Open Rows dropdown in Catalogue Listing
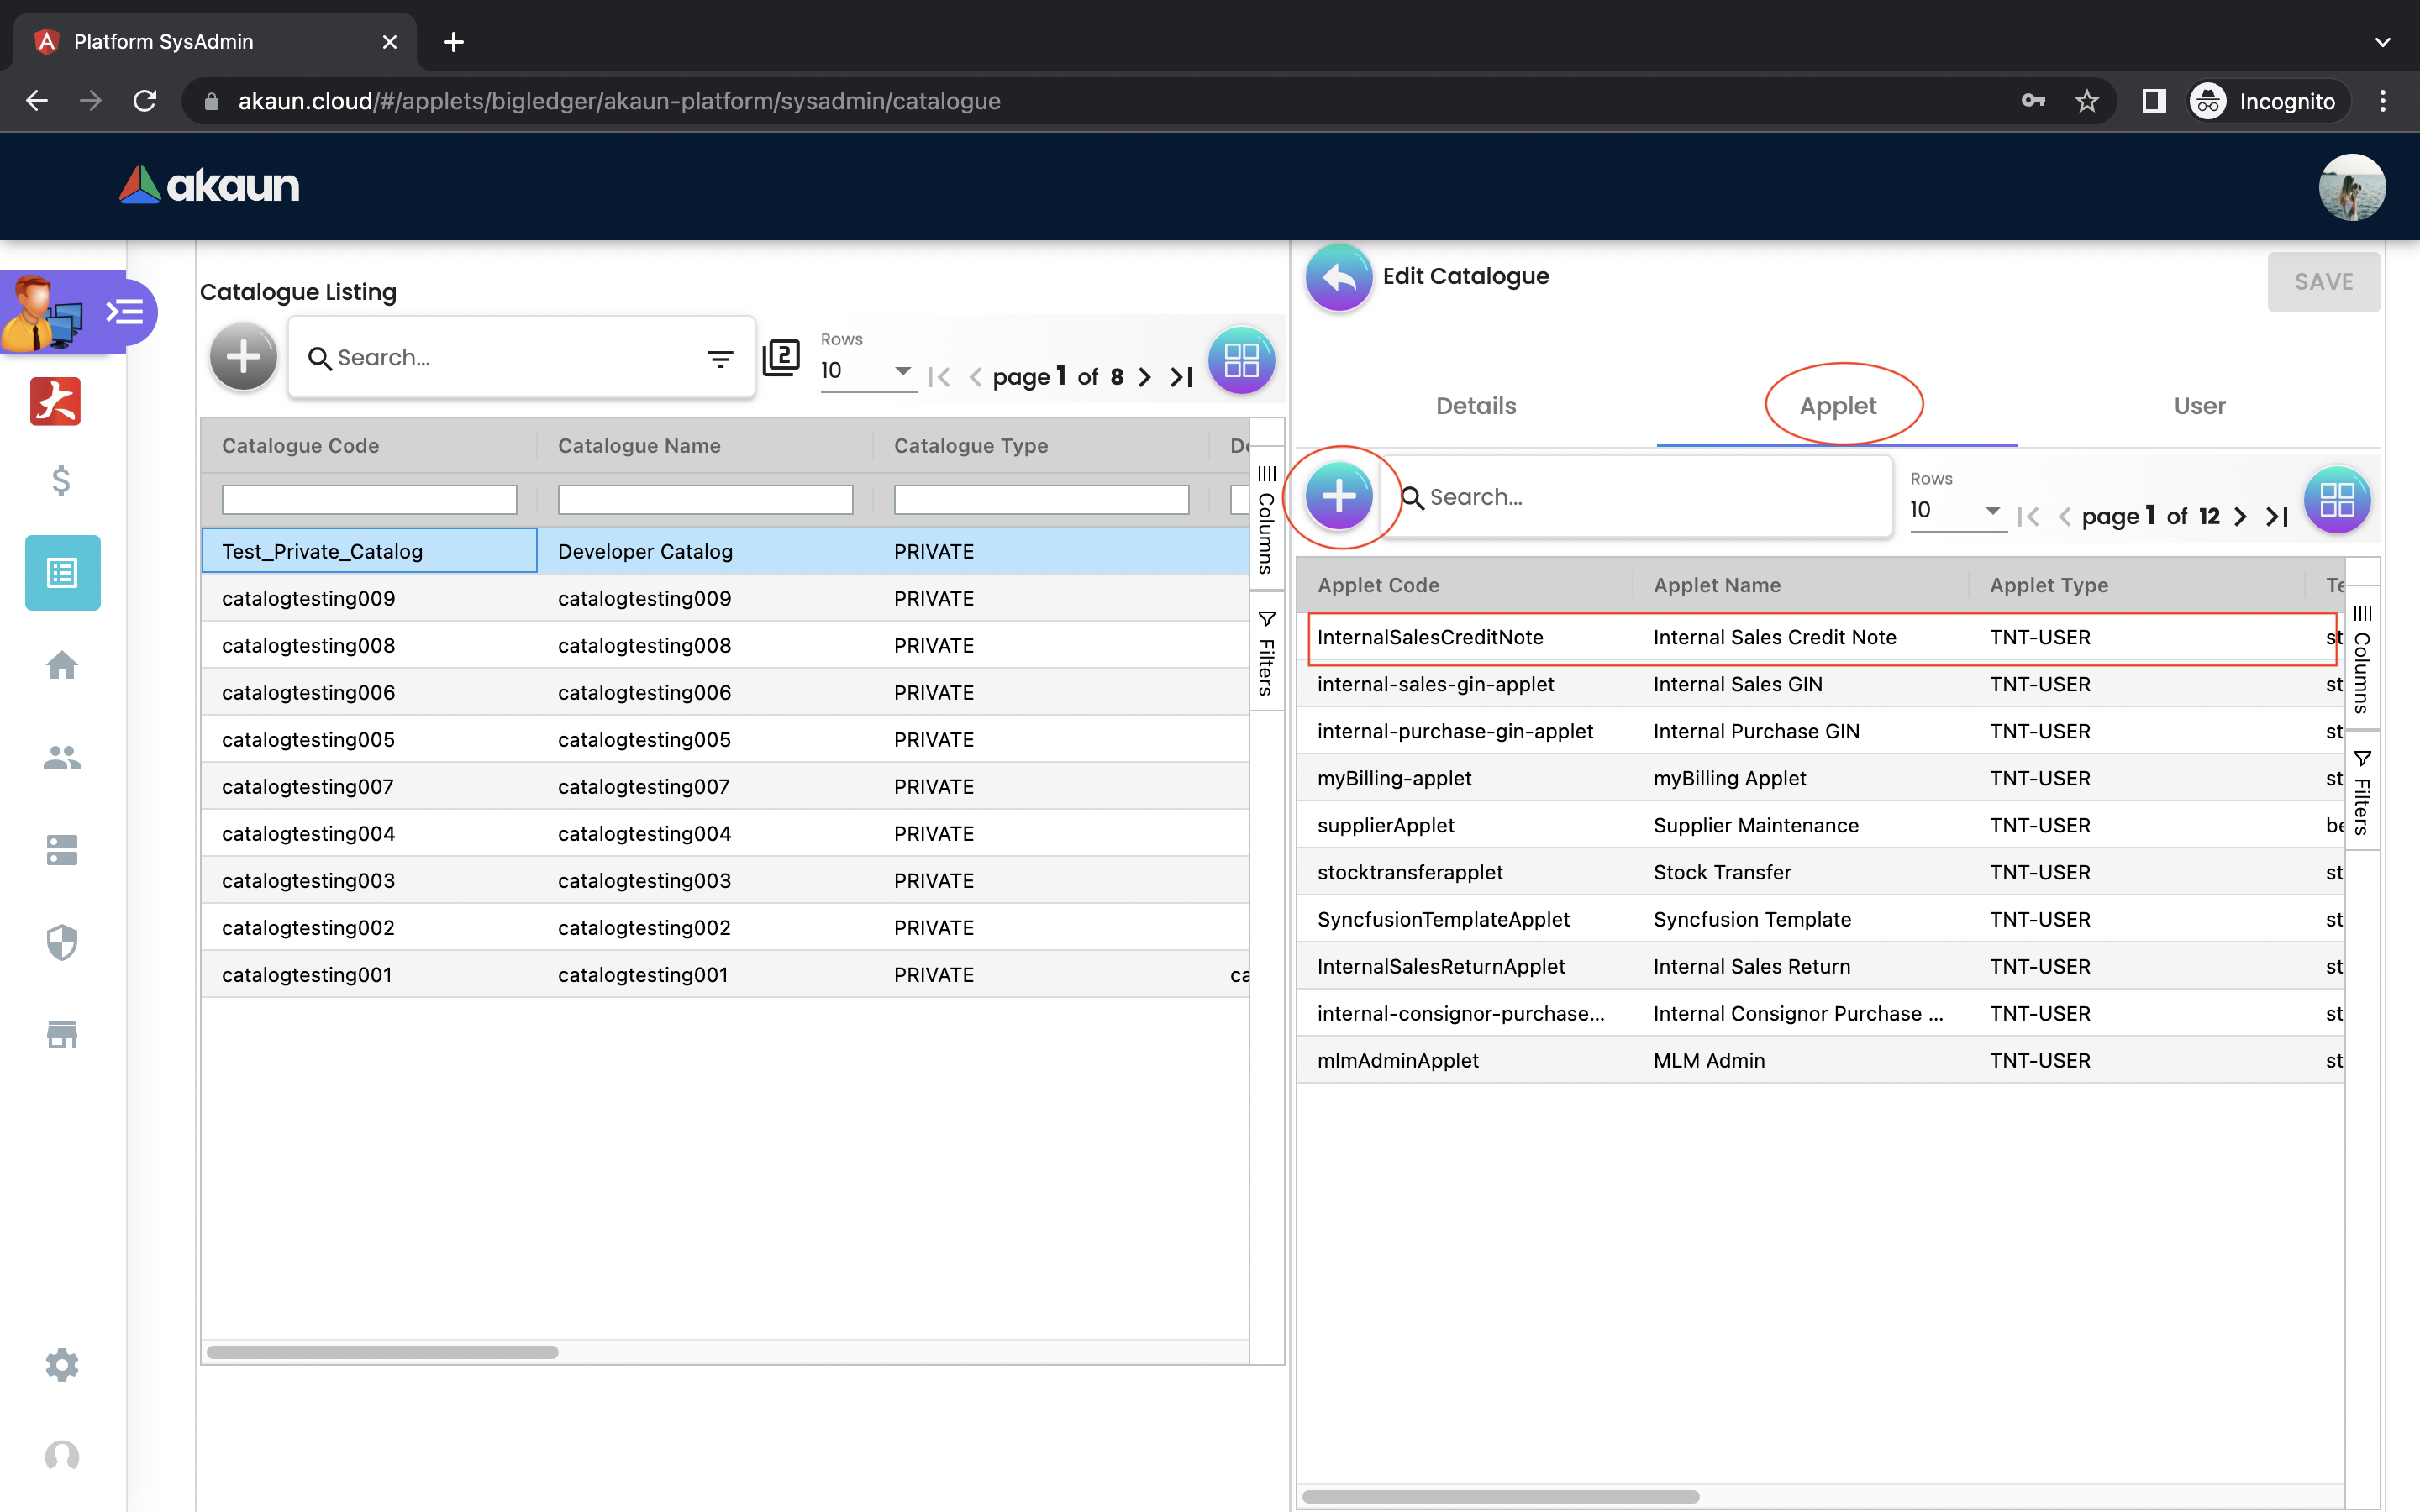The width and height of the screenshot is (2420, 1512). (866, 371)
